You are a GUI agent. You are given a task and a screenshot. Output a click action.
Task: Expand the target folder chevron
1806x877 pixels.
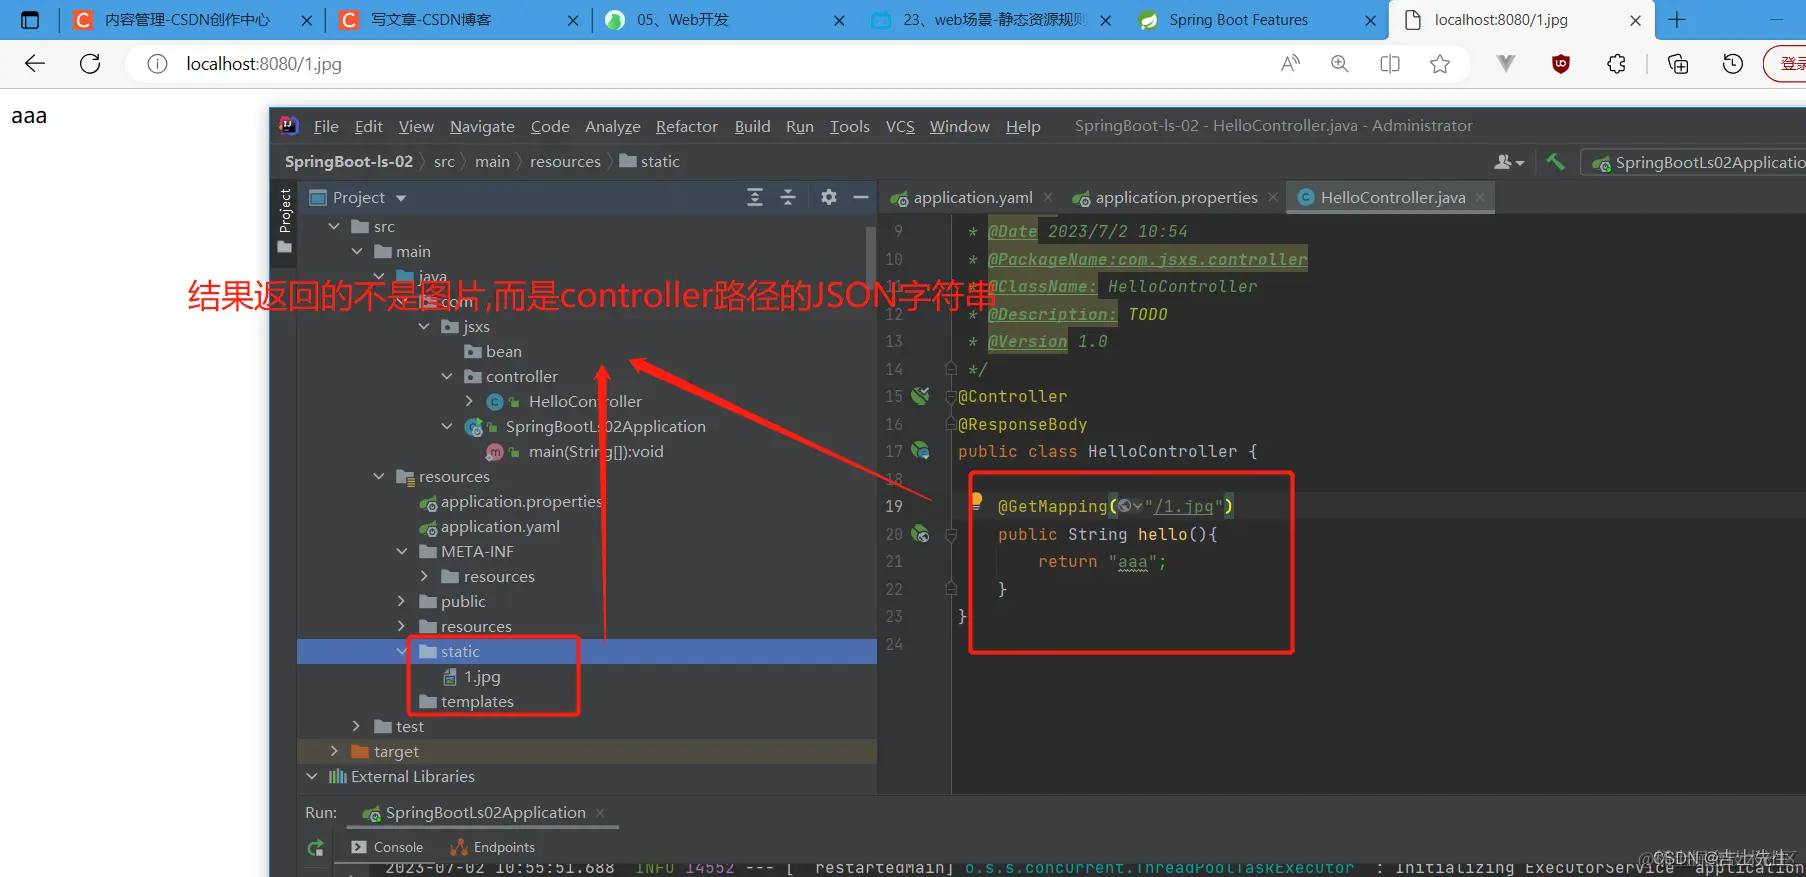click(334, 751)
